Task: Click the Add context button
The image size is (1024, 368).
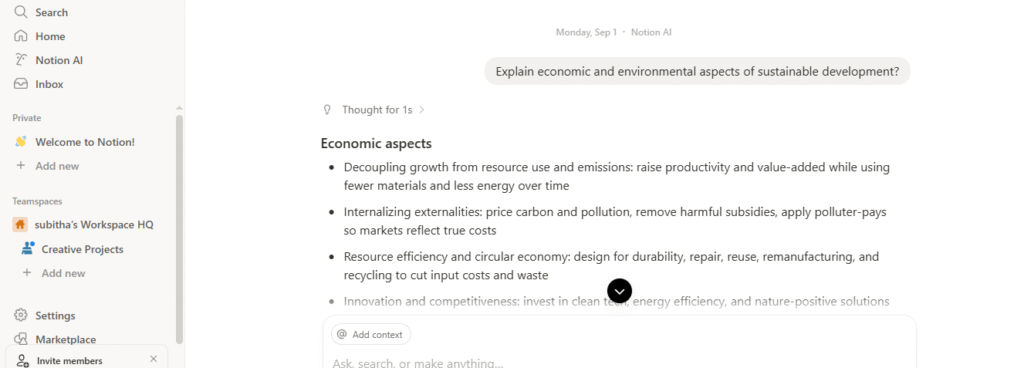Action: point(370,334)
